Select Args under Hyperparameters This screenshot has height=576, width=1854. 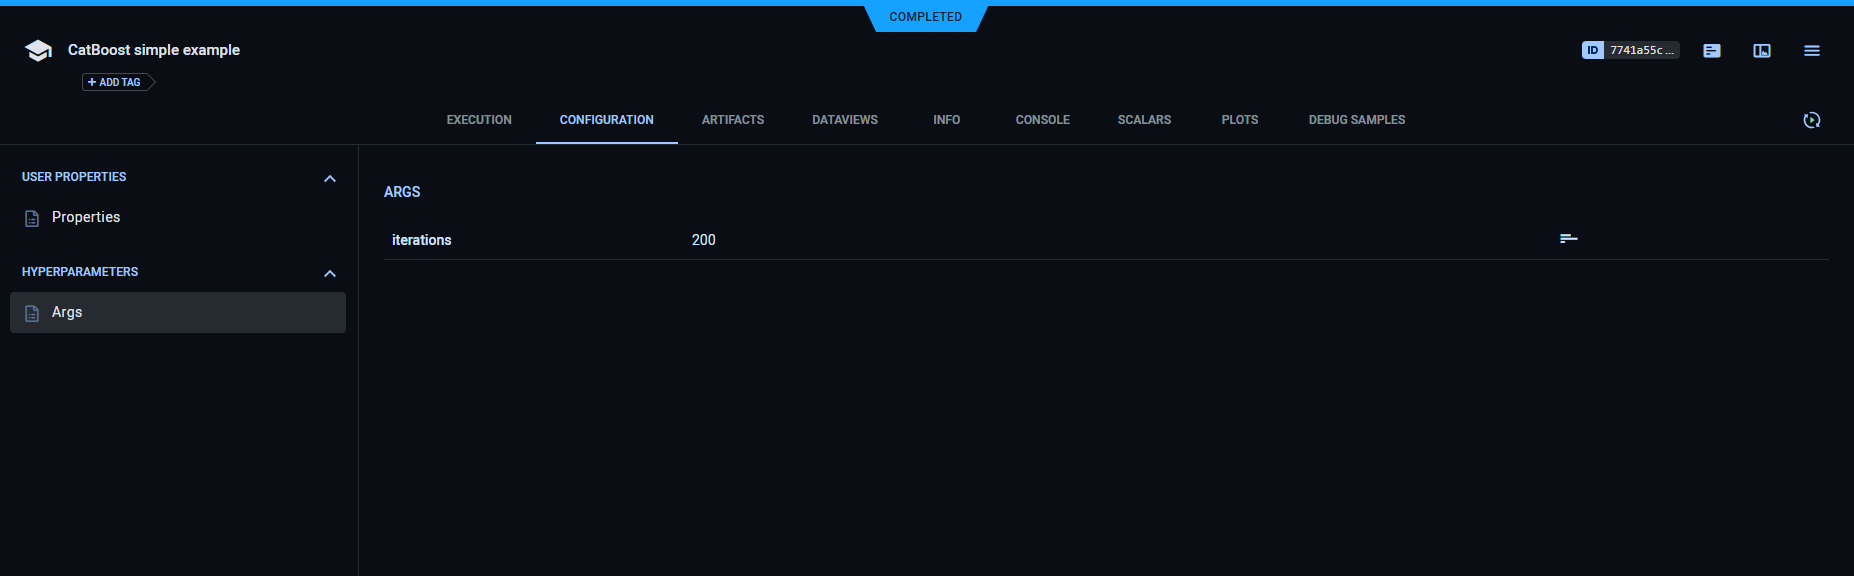pos(178,312)
